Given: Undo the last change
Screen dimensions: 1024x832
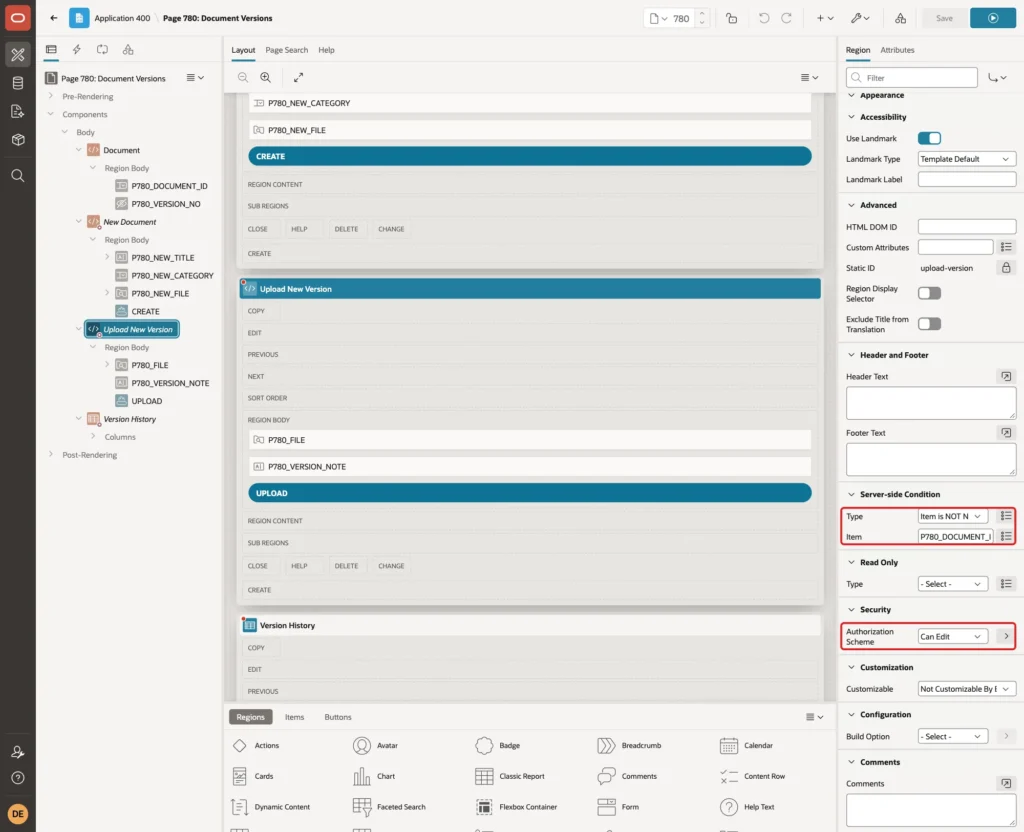Looking at the screenshot, I should coord(763,18).
